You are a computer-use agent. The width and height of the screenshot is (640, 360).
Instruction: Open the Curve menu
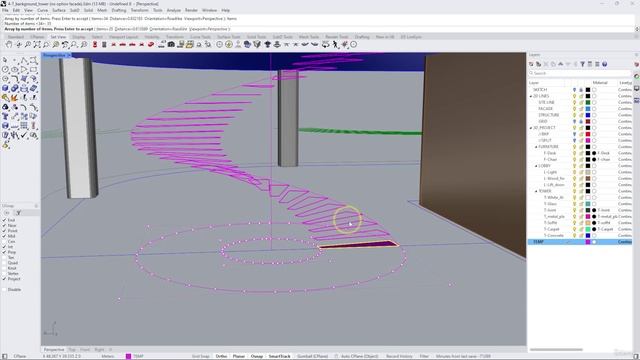click(x=42, y=10)
